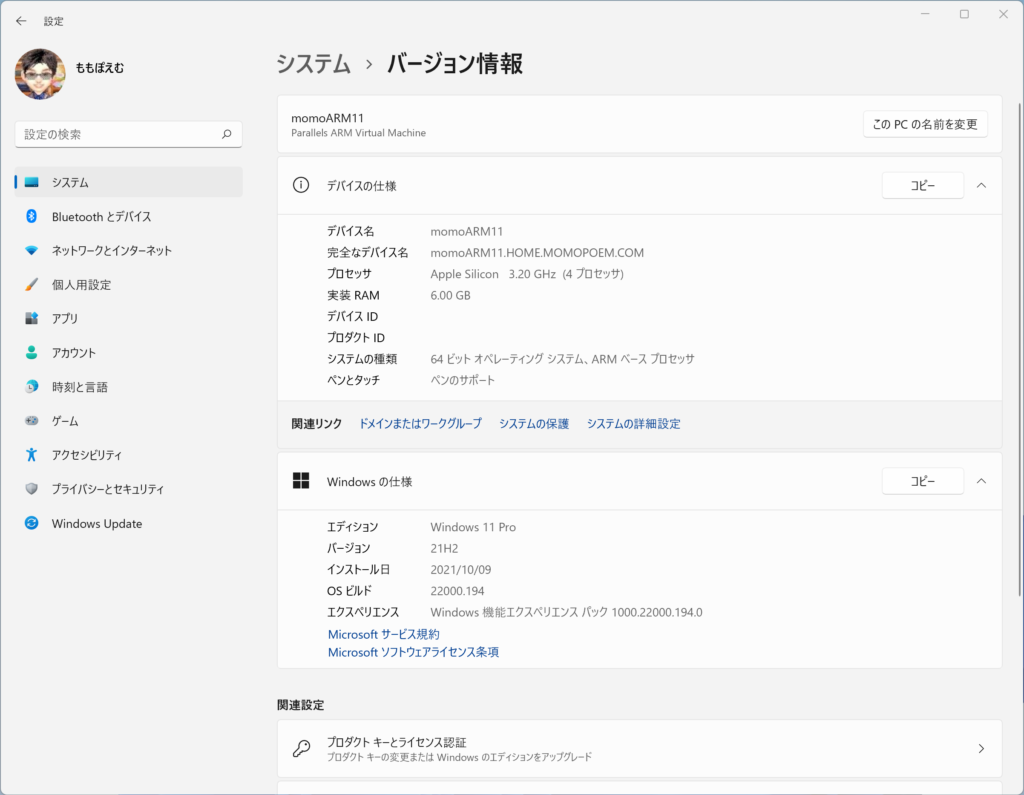Go to ゲーム settings
Screen dimensions: 1024x795
click(129, 421)
